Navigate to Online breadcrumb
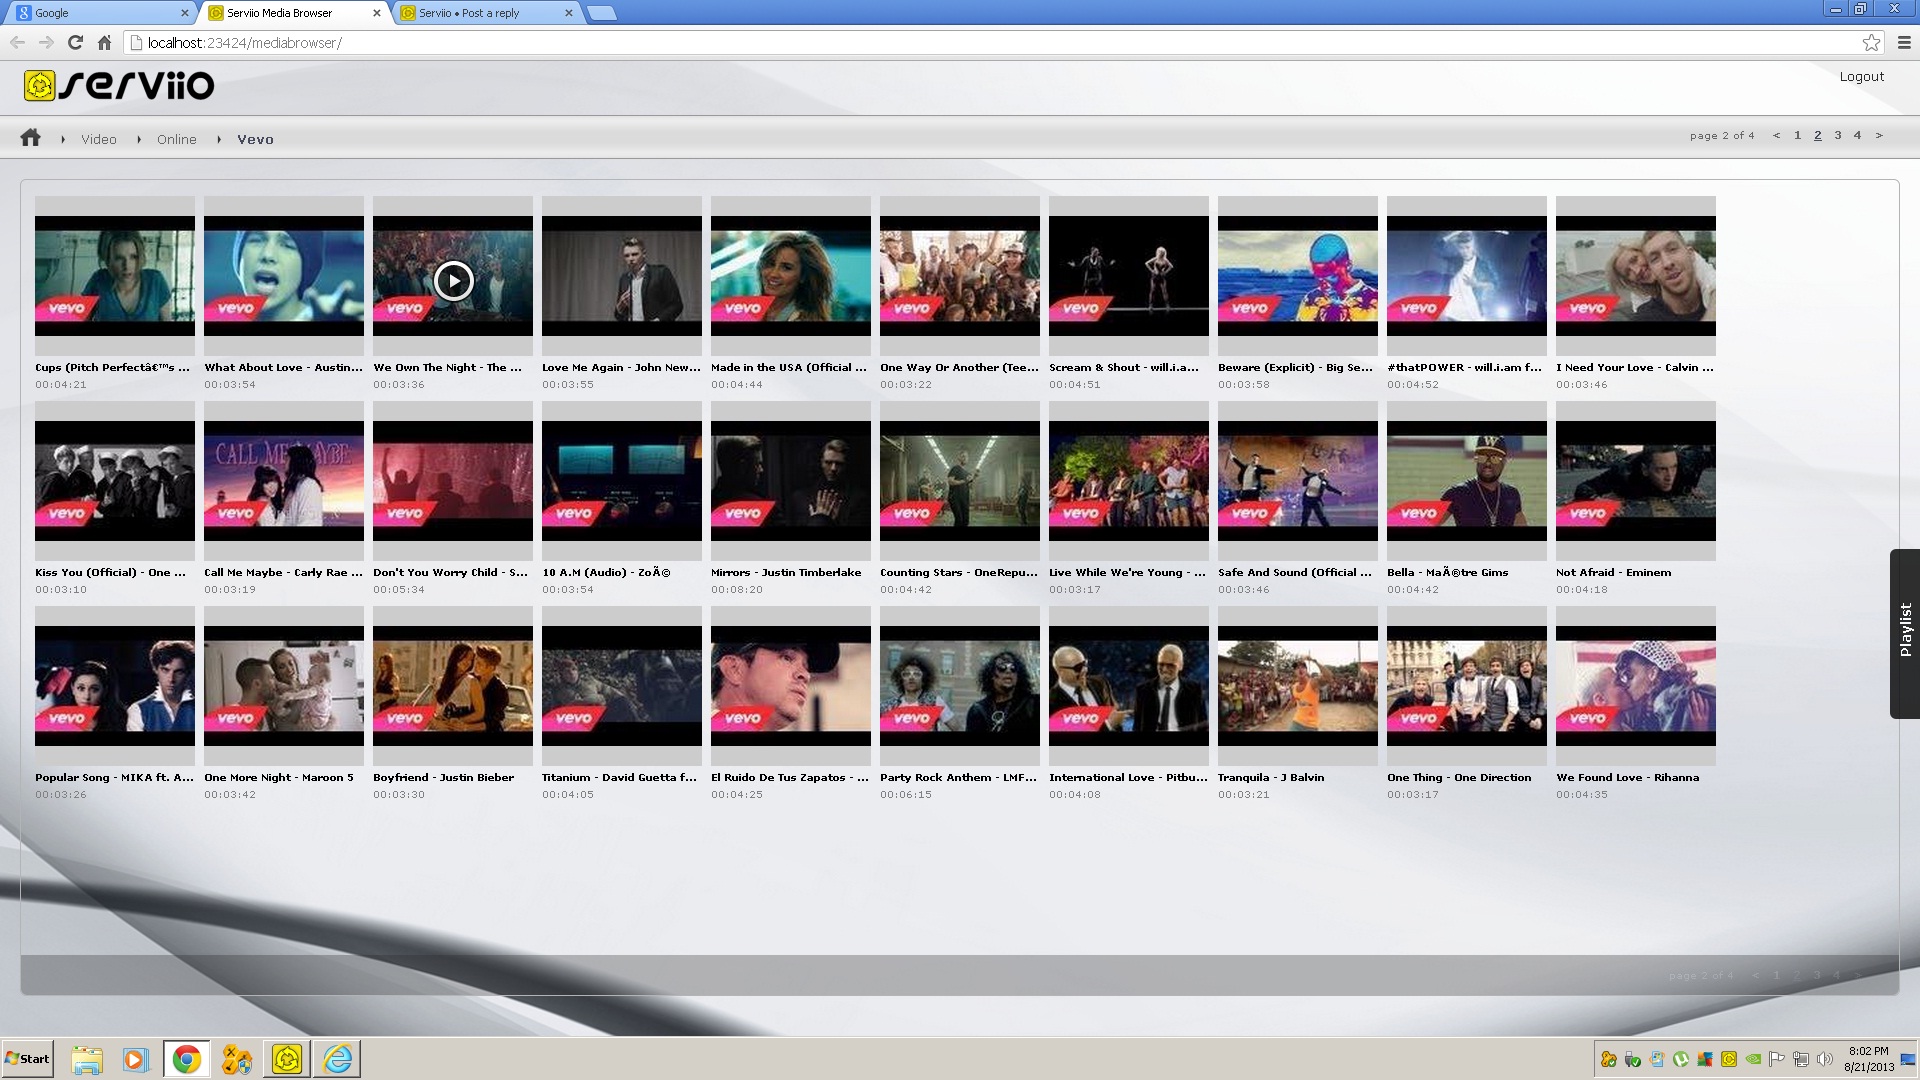This screenshot has height=1080, width=1920. coord(176,139)
